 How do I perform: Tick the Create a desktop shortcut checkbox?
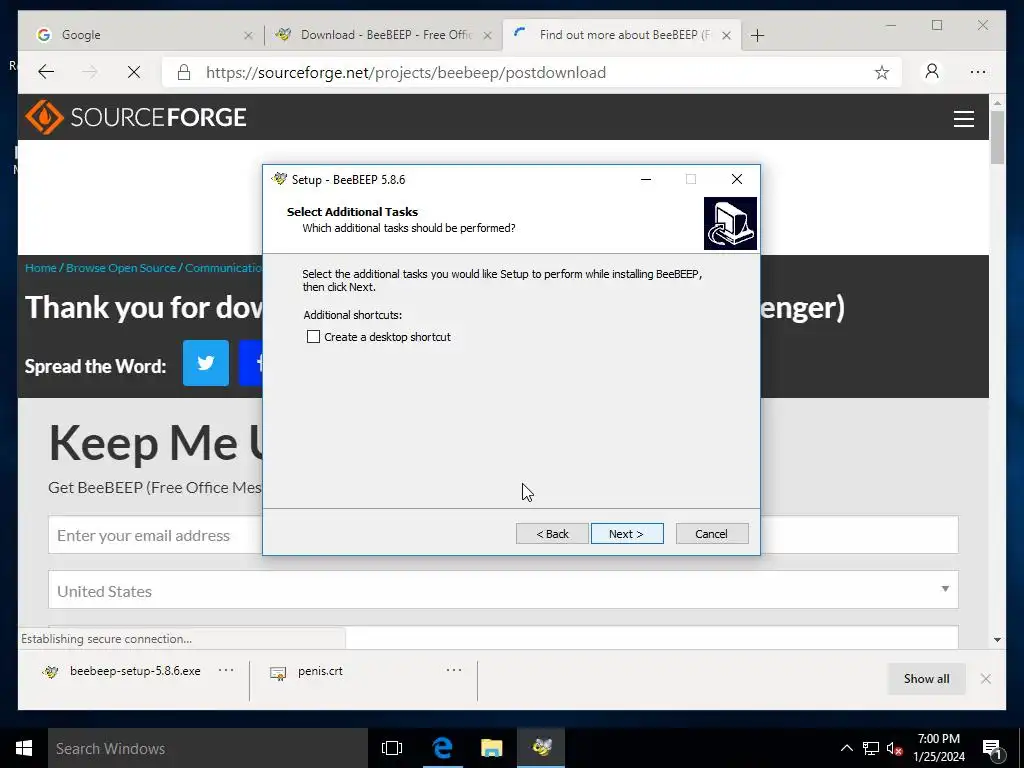point(313,337)
